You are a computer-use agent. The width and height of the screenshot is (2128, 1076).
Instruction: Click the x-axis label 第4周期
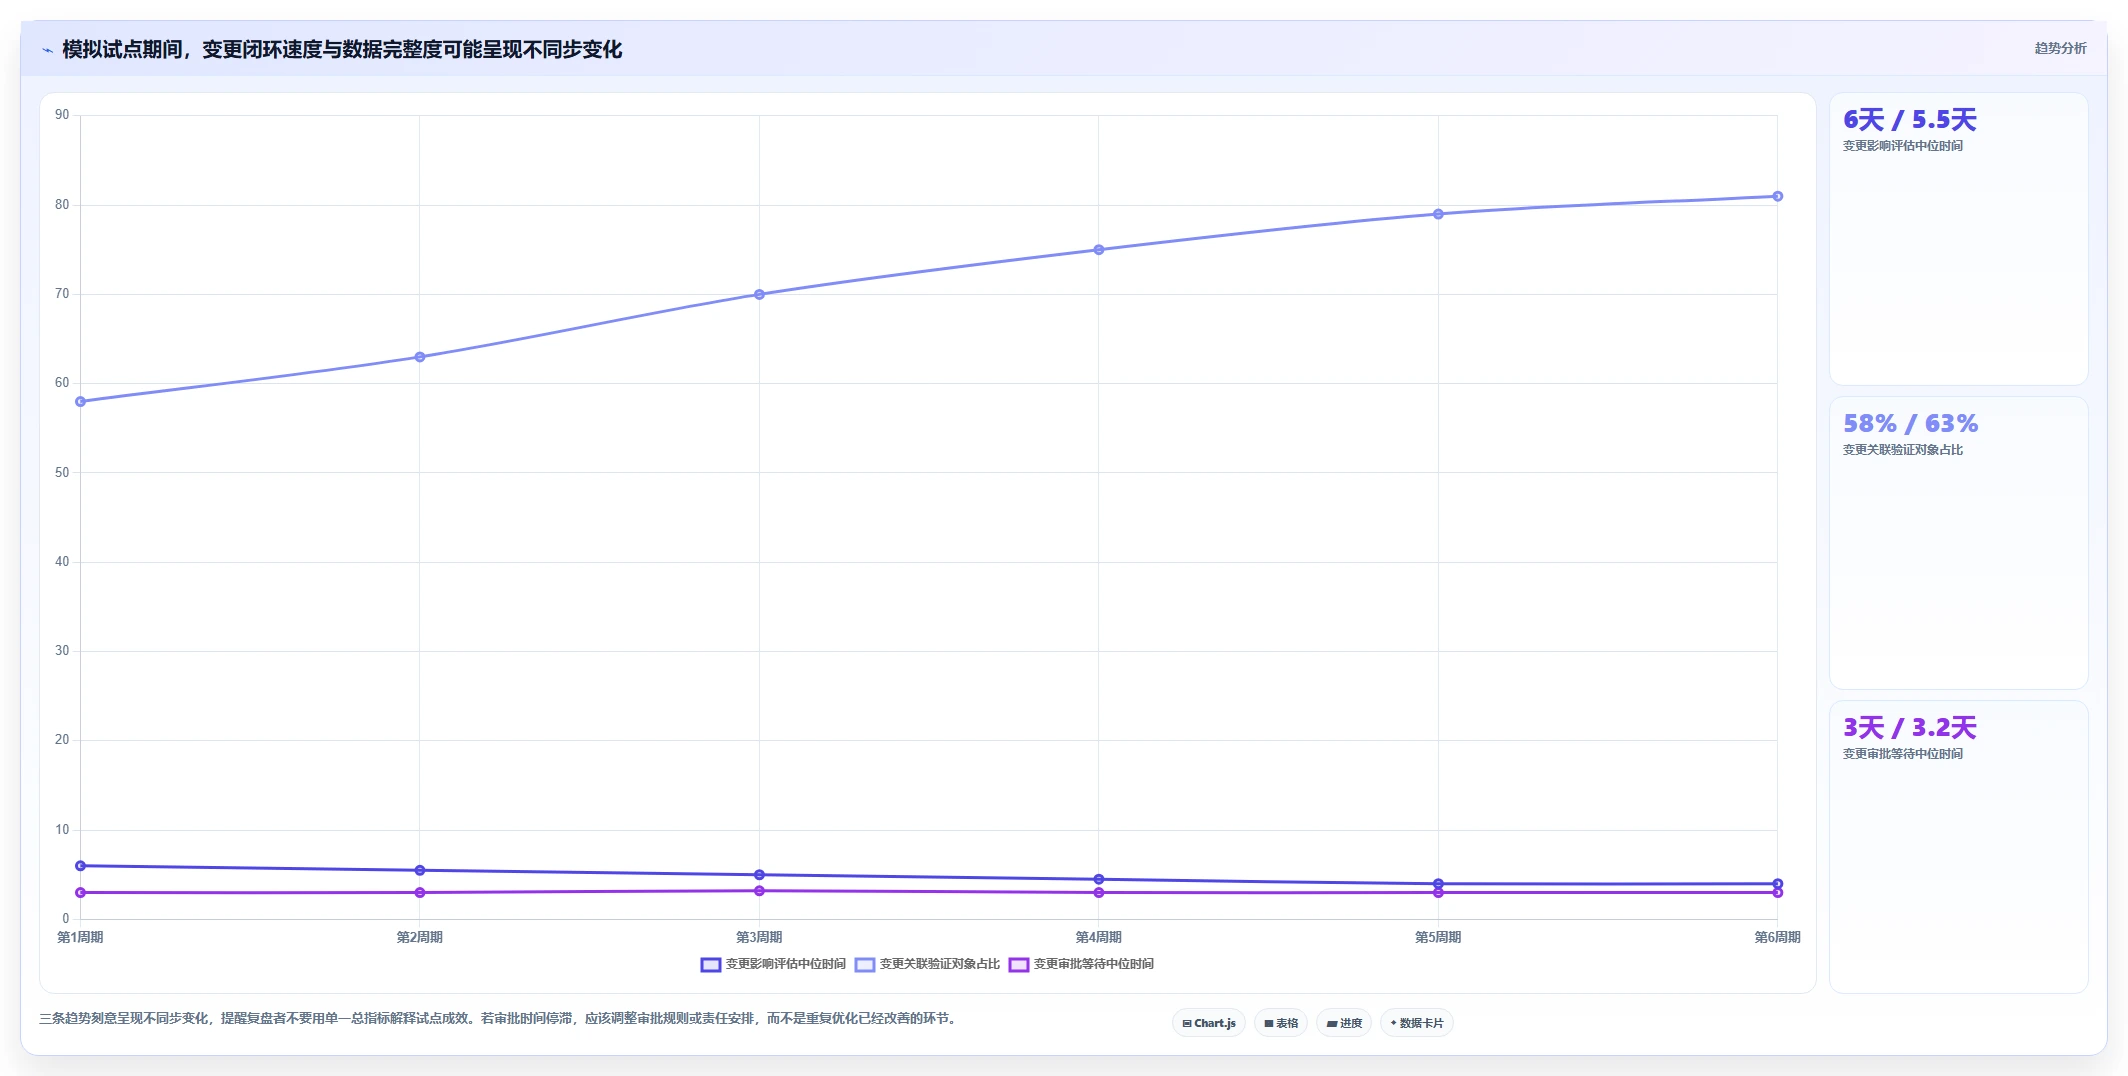pyautogui.click(x=1099, y=937)
